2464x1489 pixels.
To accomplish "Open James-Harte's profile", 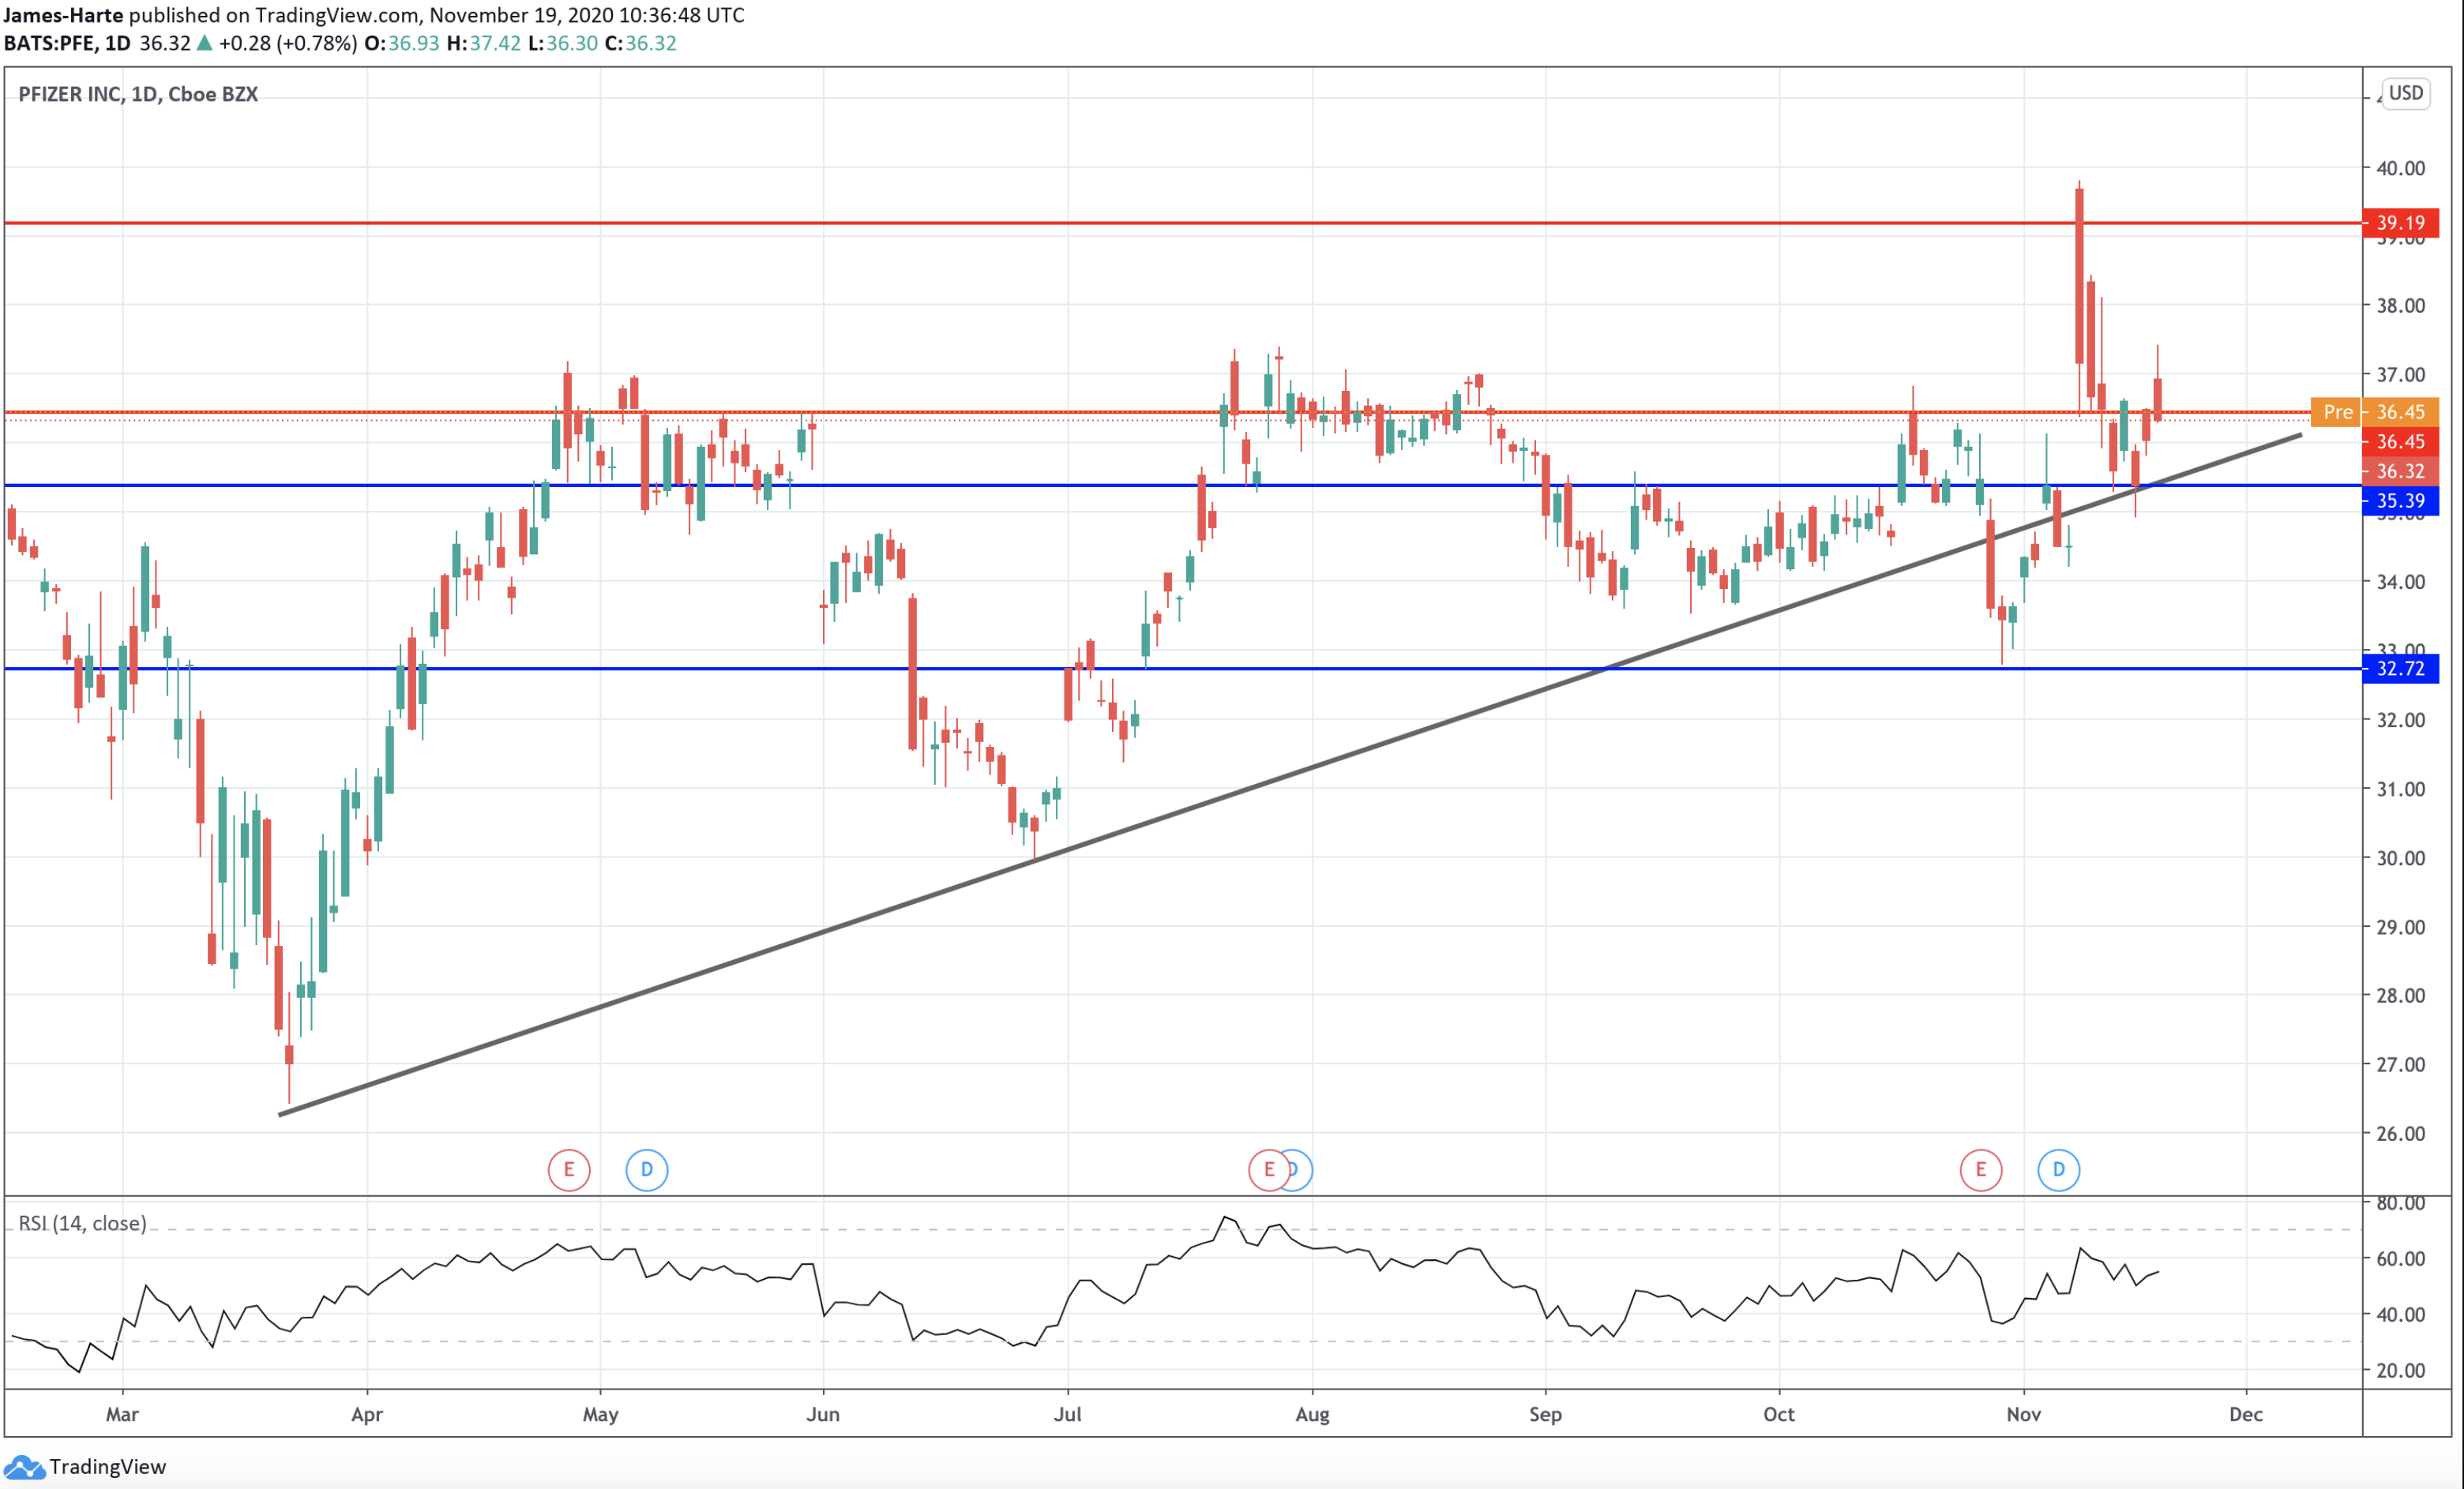I will (65, 15).
